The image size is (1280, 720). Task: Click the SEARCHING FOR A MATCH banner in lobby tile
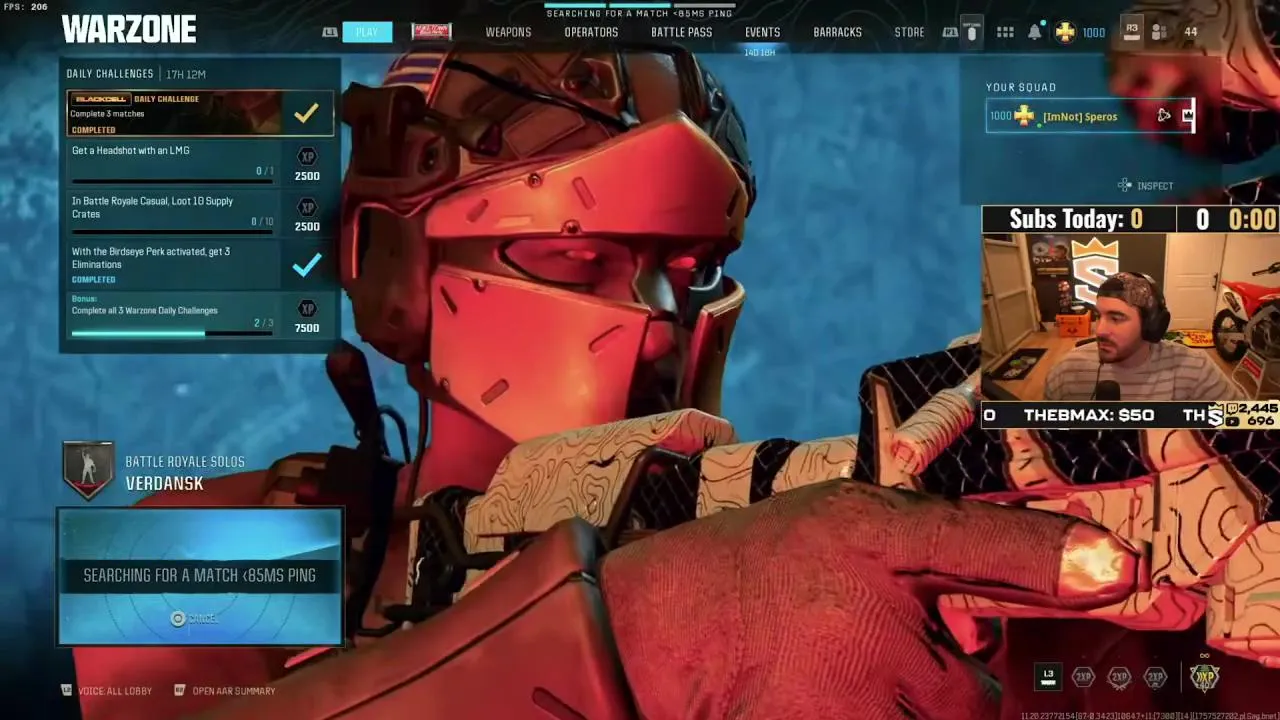pyautogui.click(x=200, y=575)
